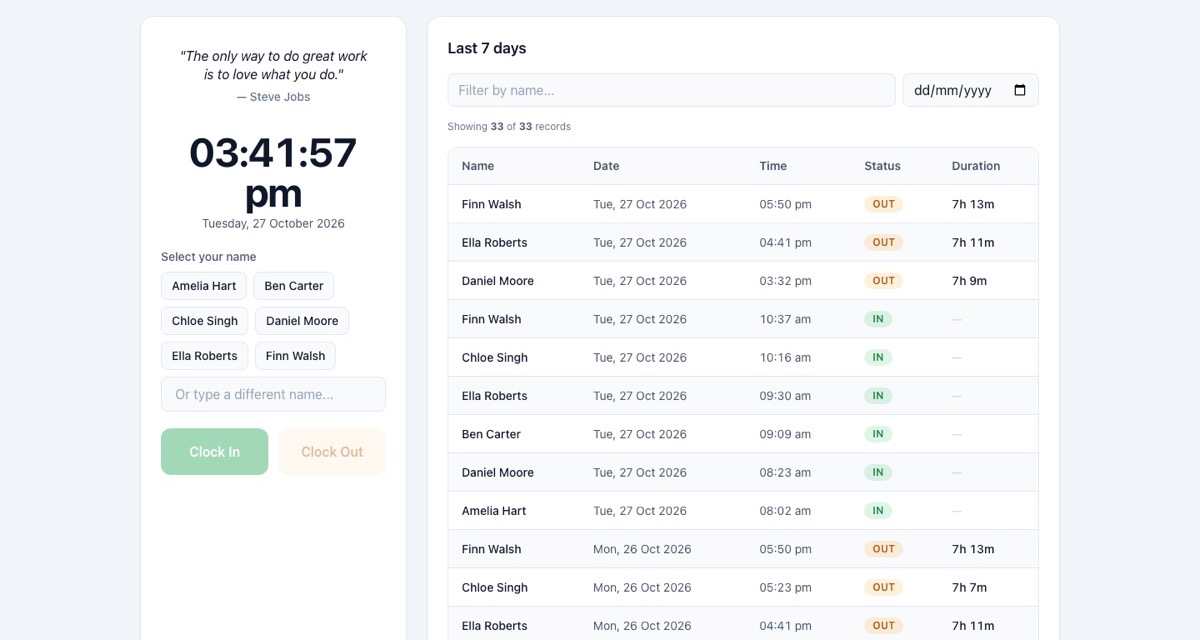Click 'Ben Carter' in the 09:09 am table row
This screenshot has width=1200, height=640.
click(491, 434)
